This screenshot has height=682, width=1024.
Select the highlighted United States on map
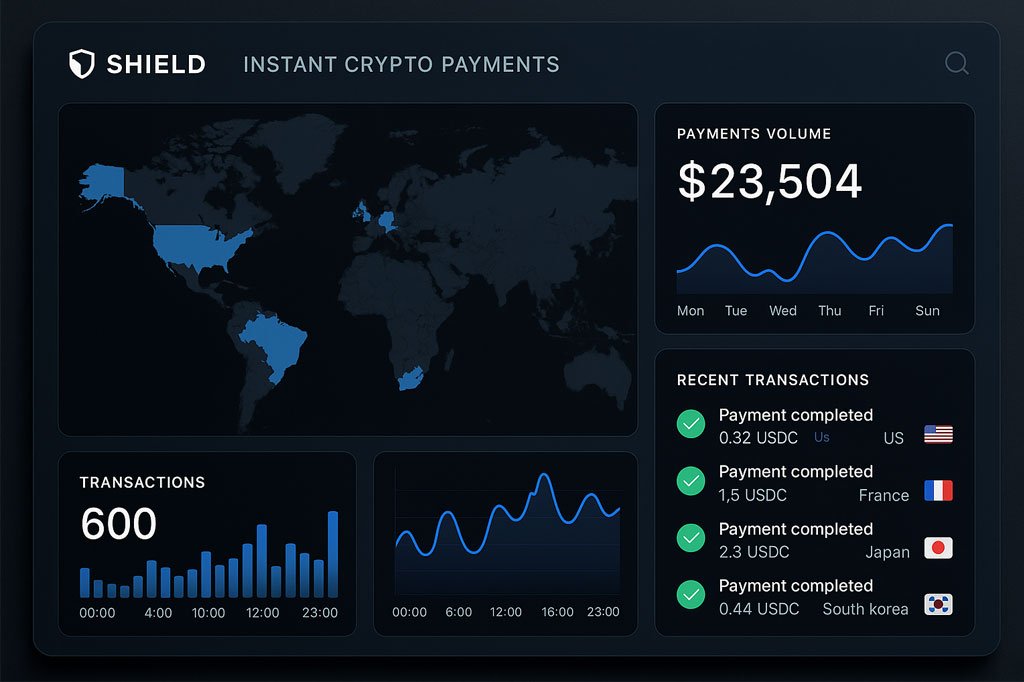(200, 245)
